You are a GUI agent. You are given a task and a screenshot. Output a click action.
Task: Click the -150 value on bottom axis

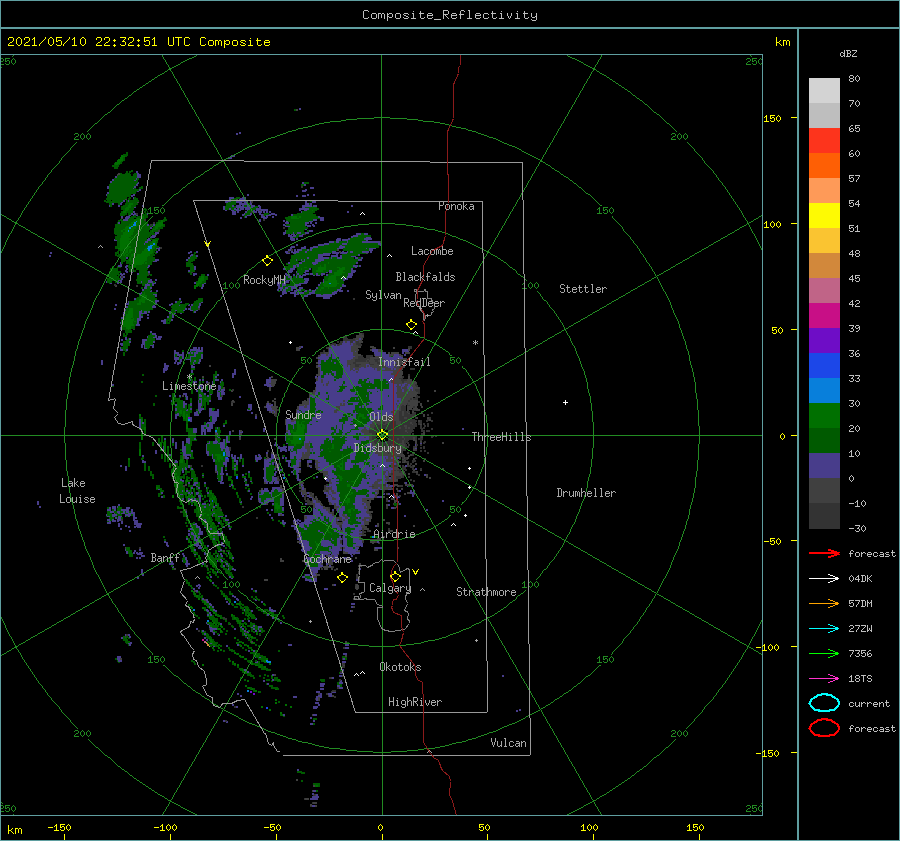[59, 827]
